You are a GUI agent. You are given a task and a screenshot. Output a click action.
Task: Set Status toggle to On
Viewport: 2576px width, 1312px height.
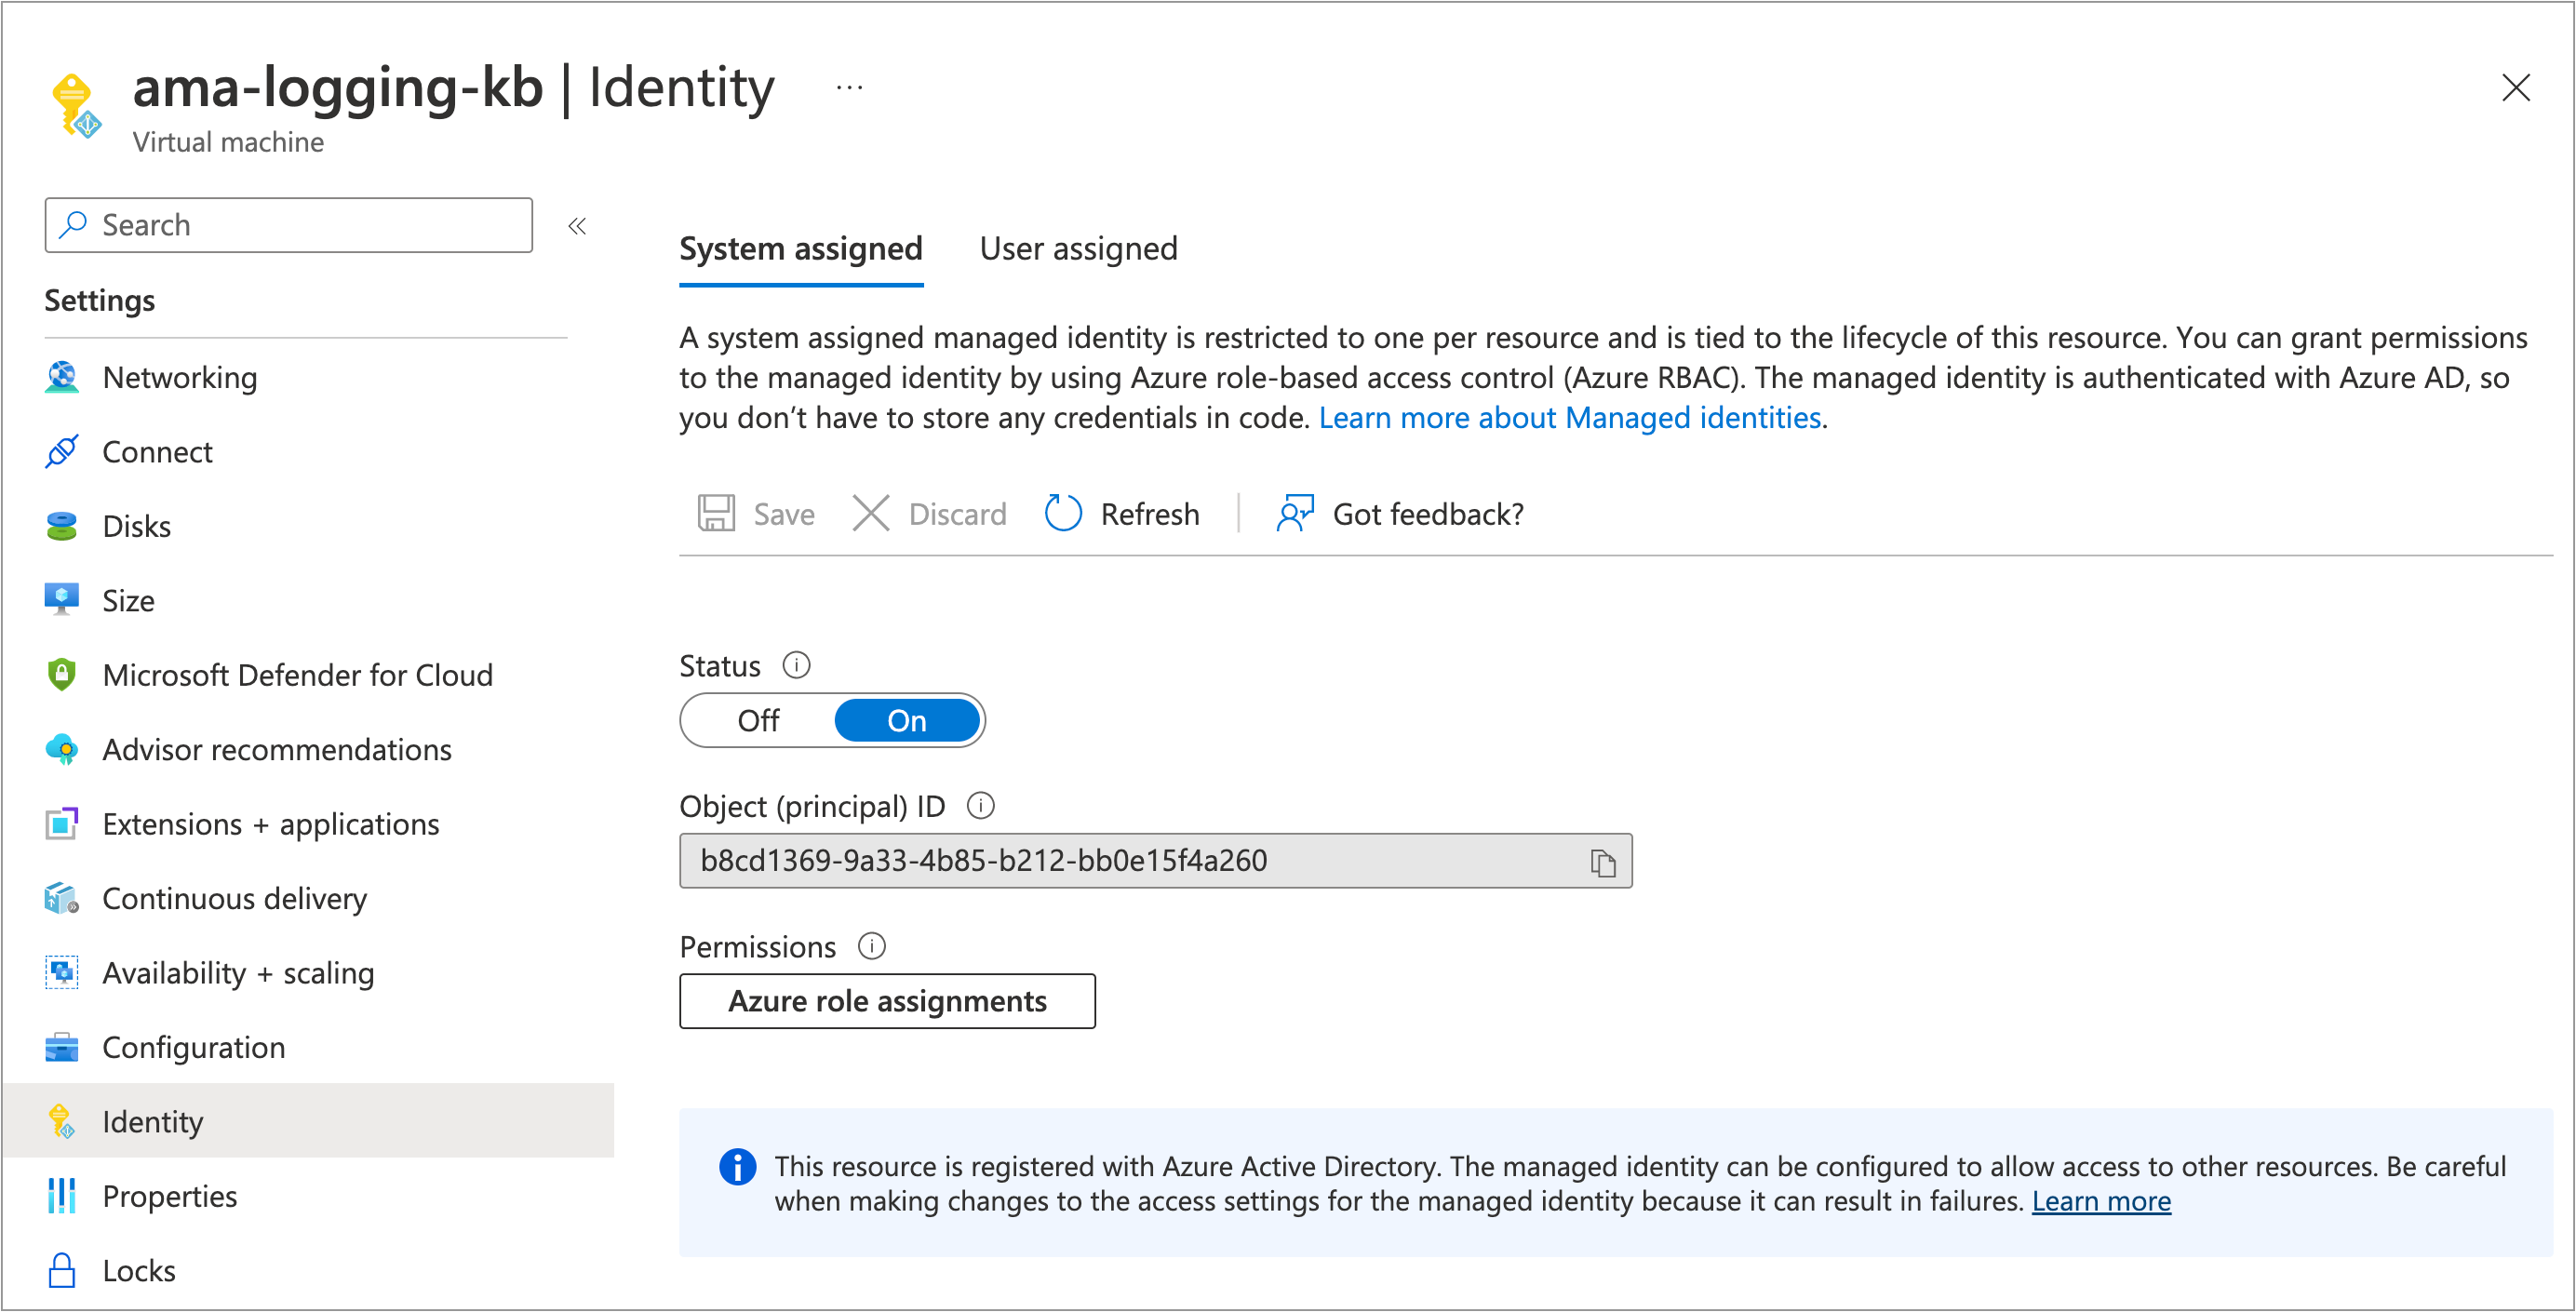coord(907,721)
